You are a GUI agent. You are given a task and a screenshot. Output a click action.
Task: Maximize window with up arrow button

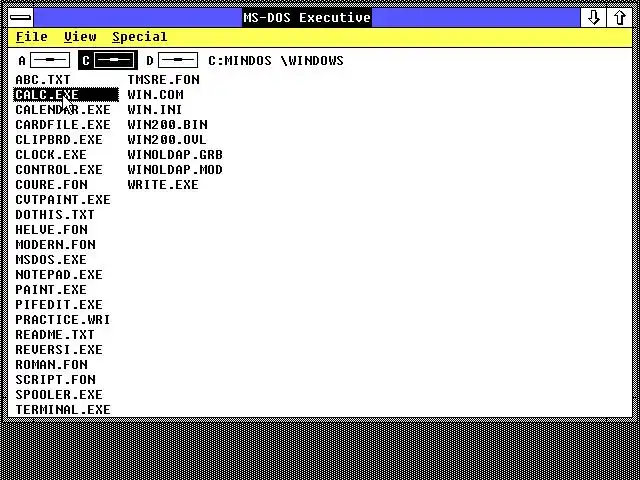(x=620, y=18)
